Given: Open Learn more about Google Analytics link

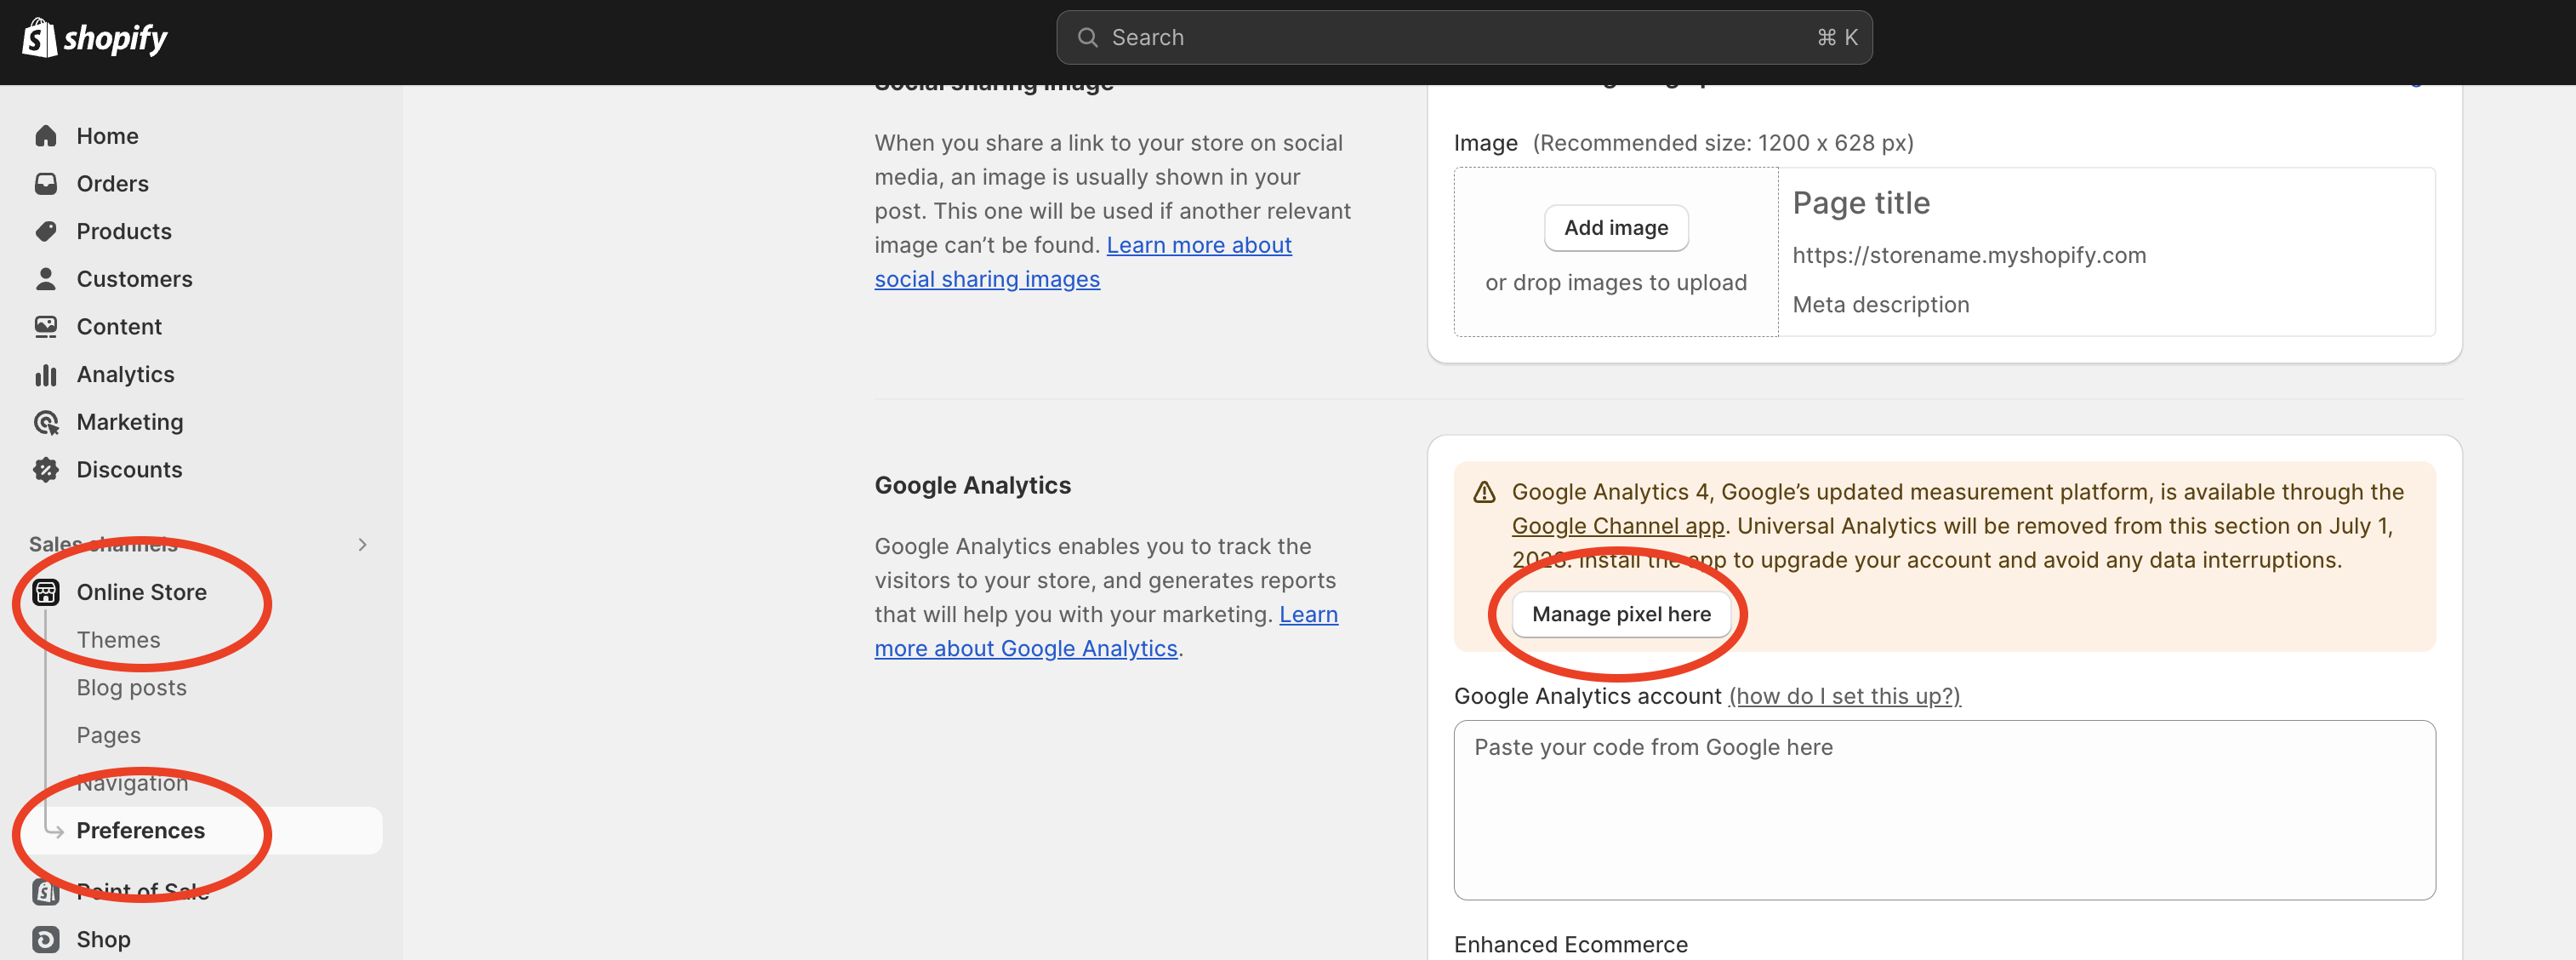Looking at the screenshot, I should point(1106,631).
